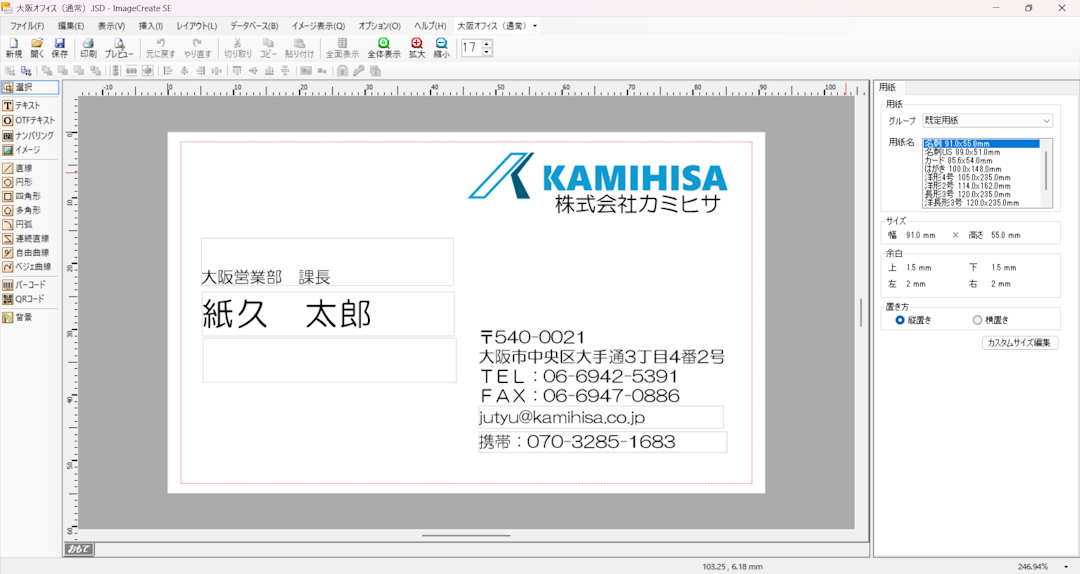
Task: Click the 拡大 (Zoom in) magnifier icon
Action: click(417, 48)
